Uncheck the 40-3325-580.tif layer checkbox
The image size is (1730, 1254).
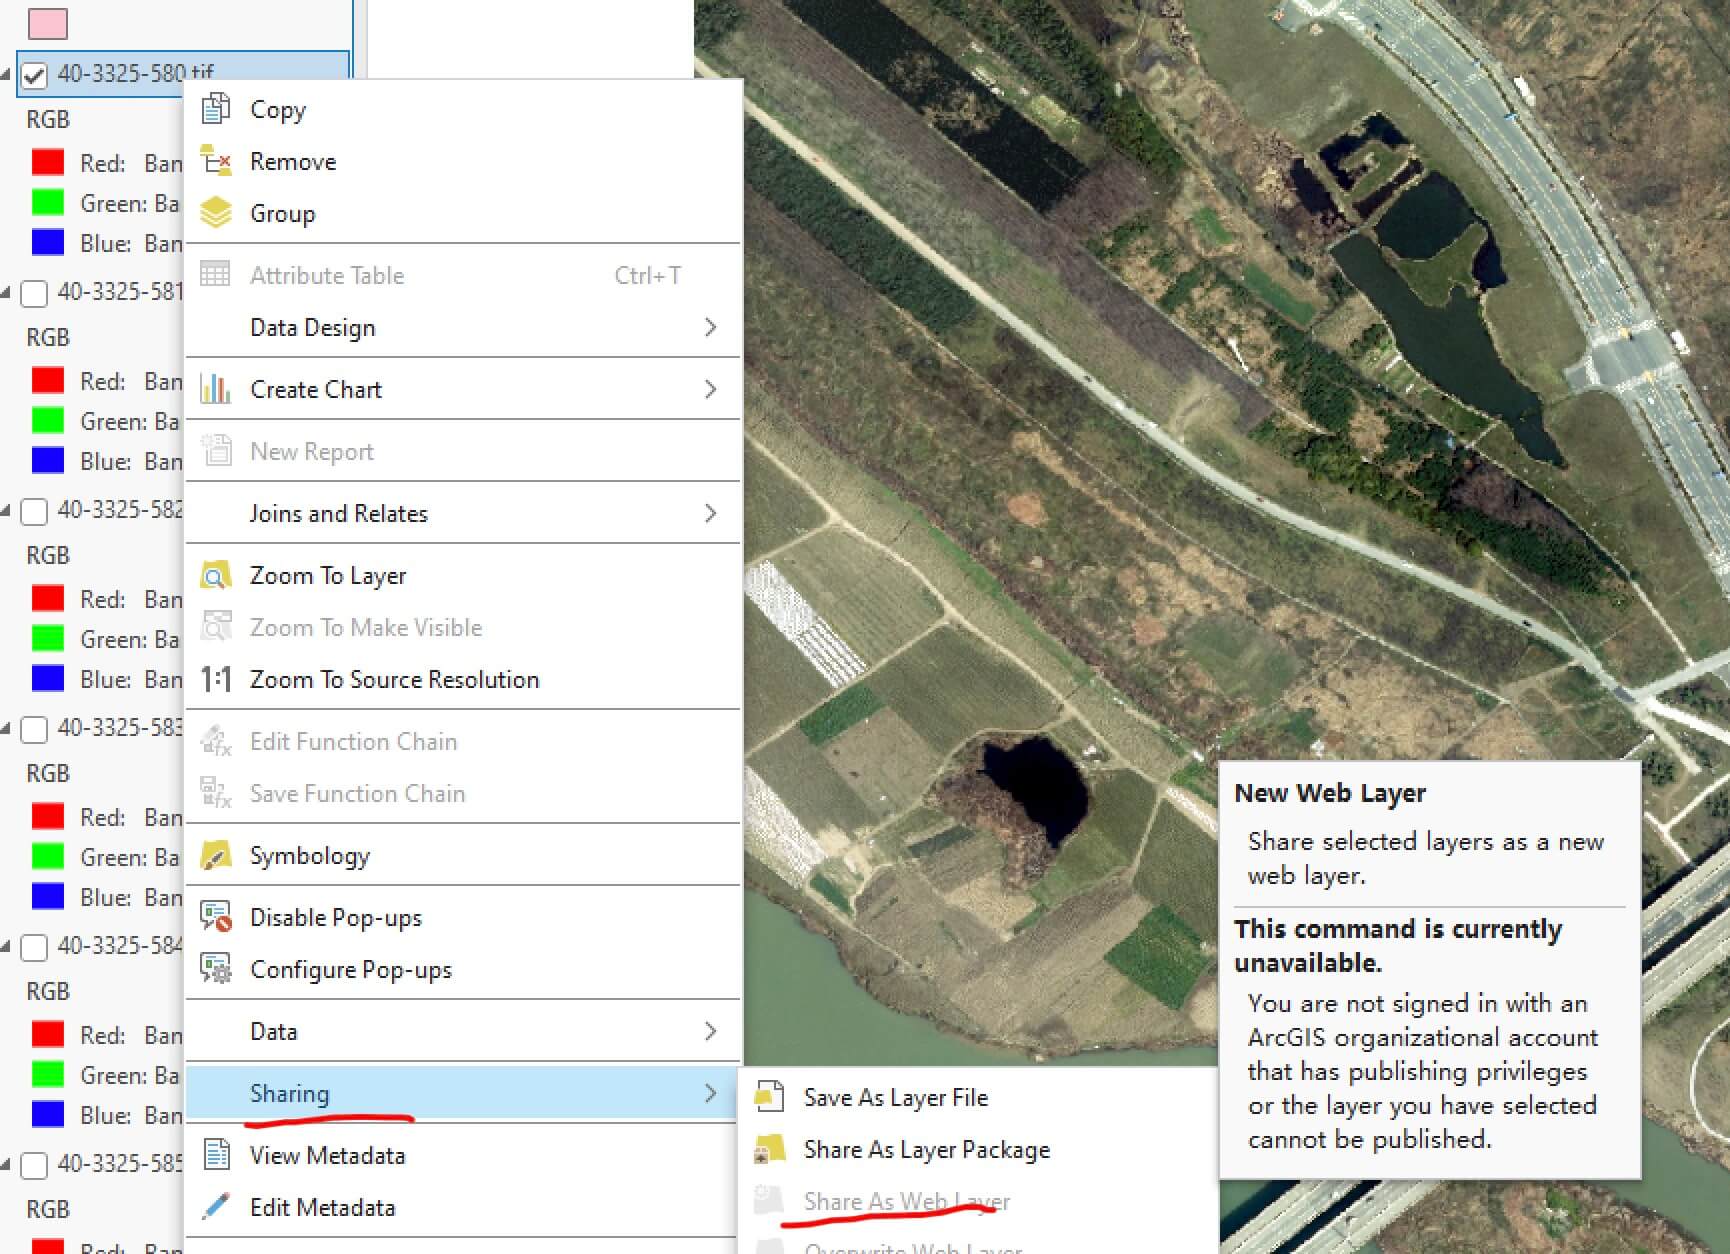[34, 75]
